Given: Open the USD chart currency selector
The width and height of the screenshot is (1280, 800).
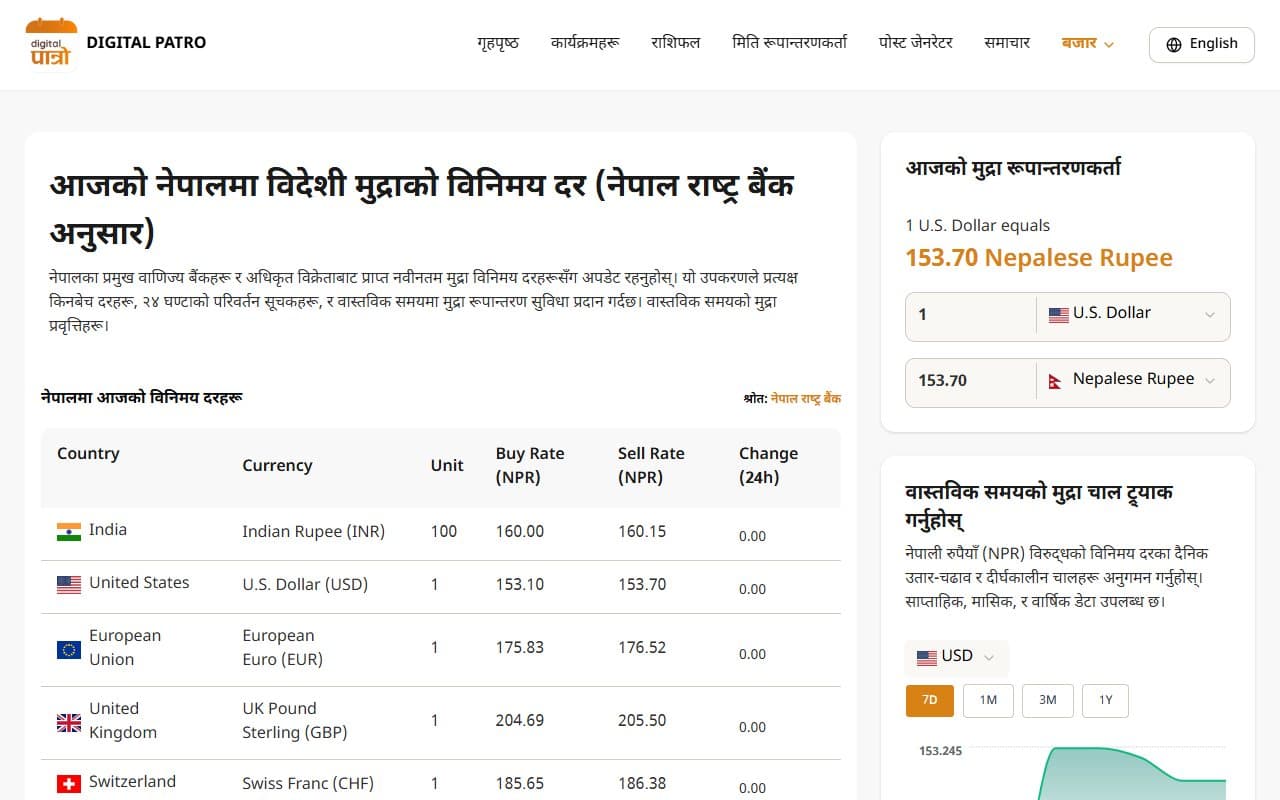Looking at the screenshot, I should (957, 657).
